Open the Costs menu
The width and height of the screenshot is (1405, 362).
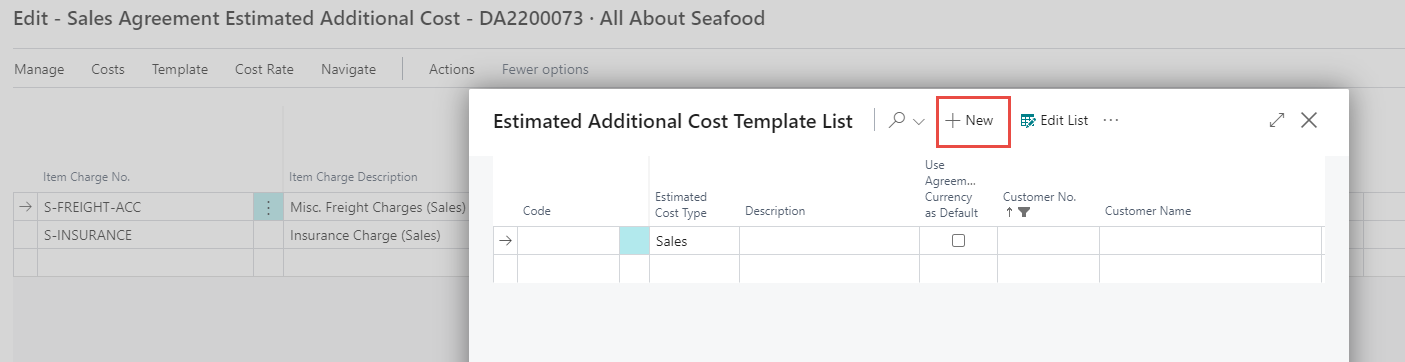pyautogui.click(x=108, y=69)
